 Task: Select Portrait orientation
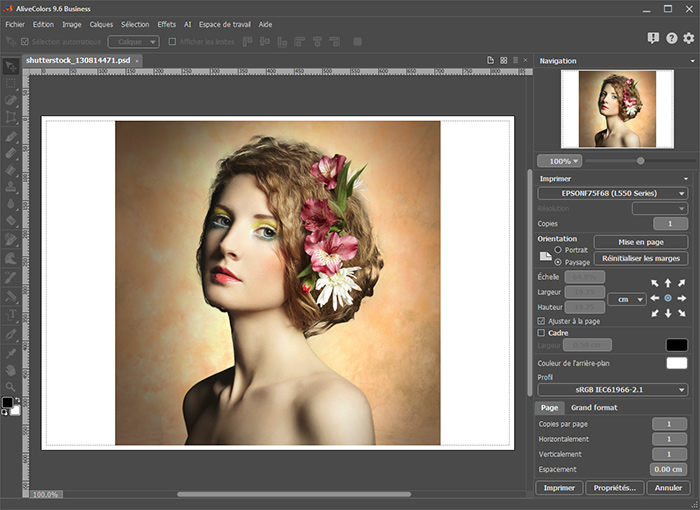pyautogui.click(x=558, y=250)
